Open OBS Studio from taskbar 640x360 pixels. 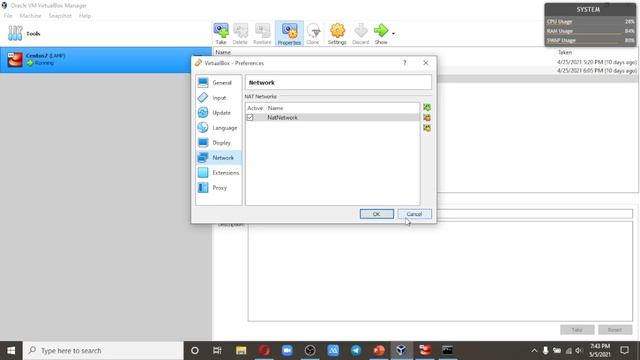pyautogui.click(x=310, y=351)
